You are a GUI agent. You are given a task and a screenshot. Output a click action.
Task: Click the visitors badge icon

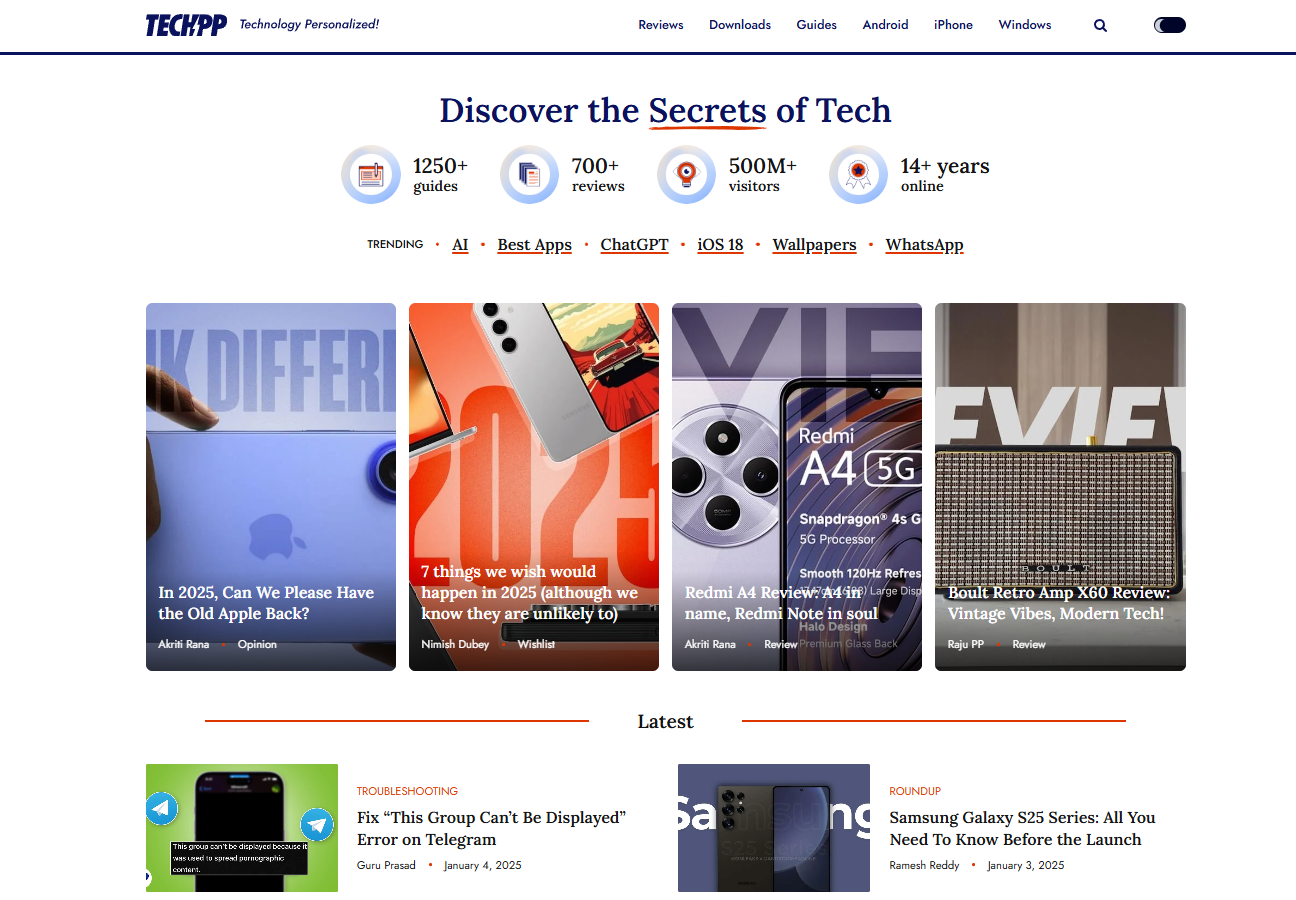[686, 174]
